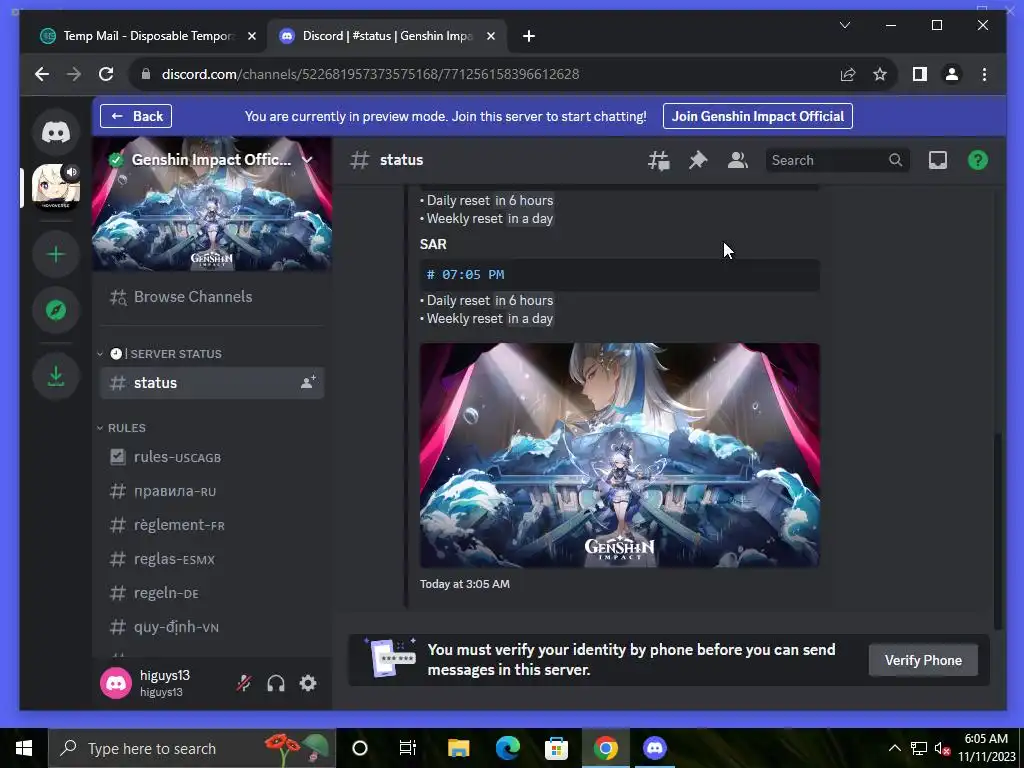Toggle deafen headphones in user panel
This screenshot has width=1024, height=768.
pos(276,683)
